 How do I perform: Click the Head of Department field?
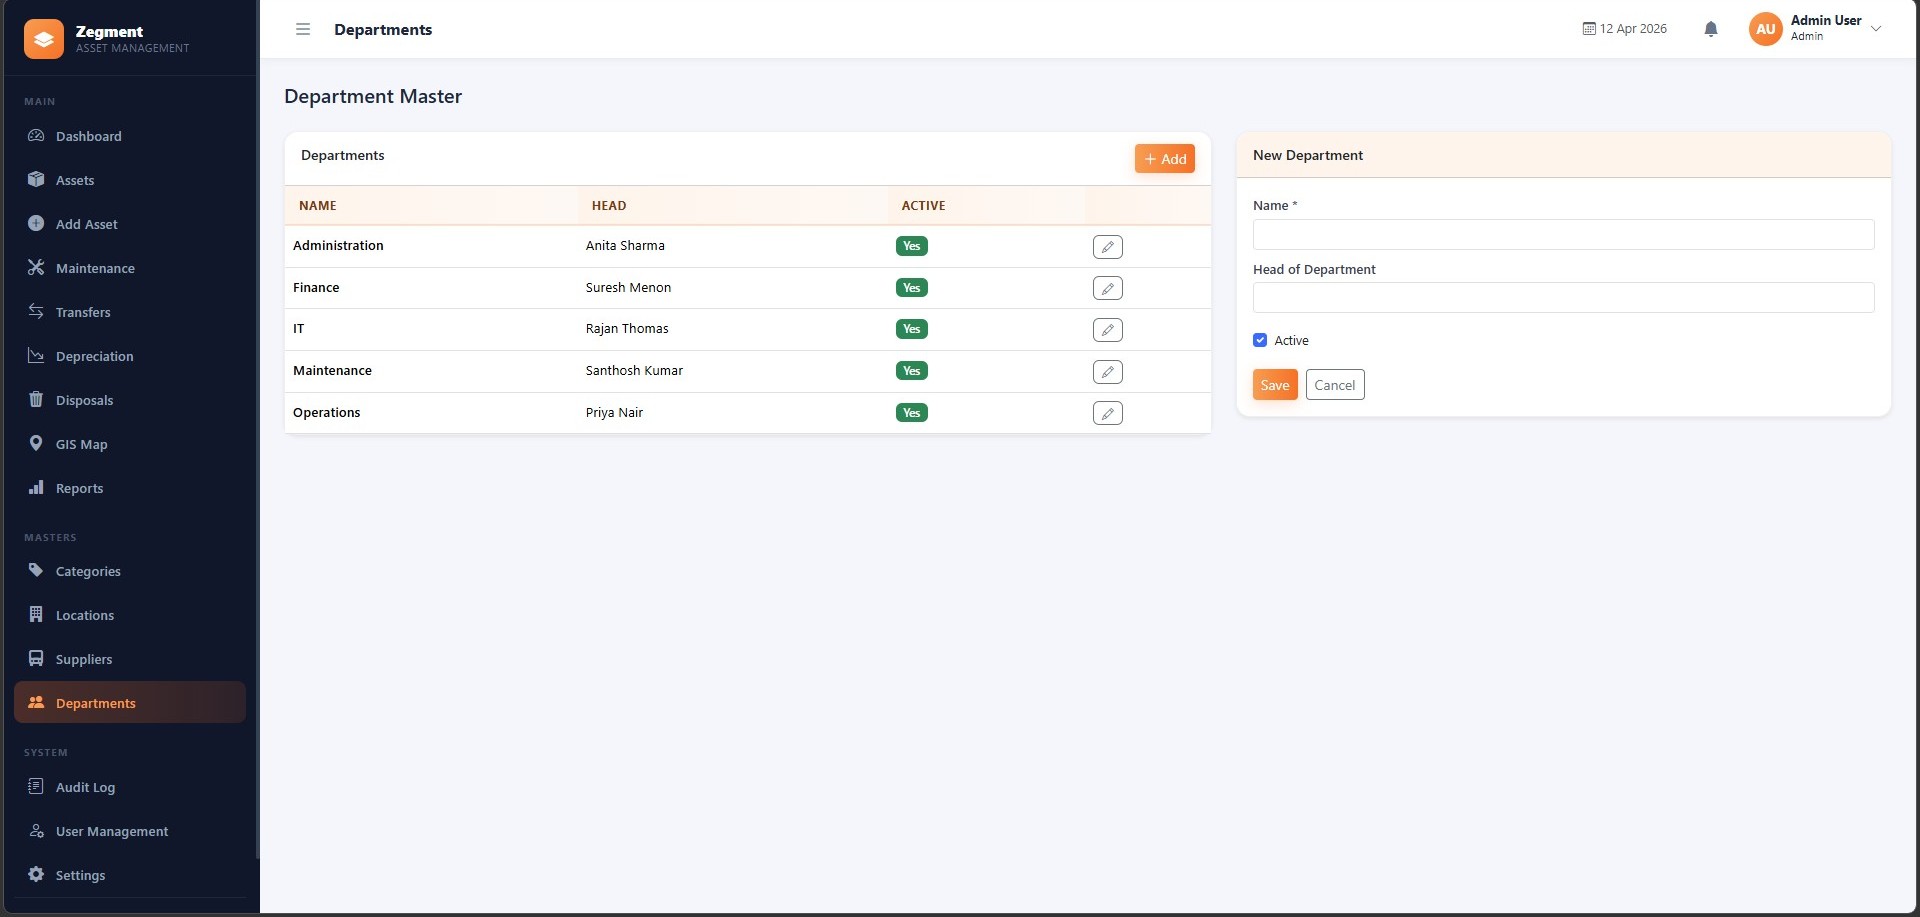click(x=1562, y=298)
